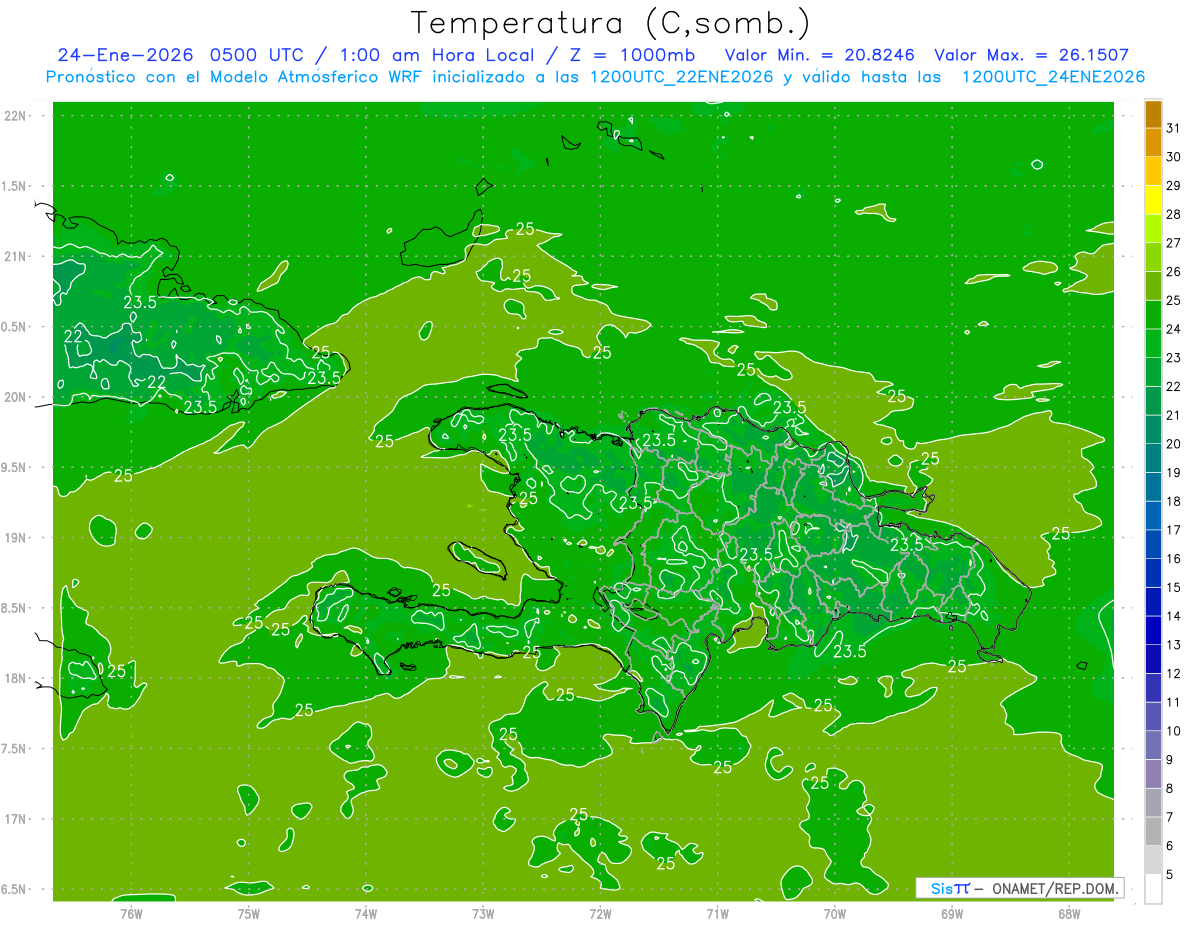
Task: Click the 71W longitude label
Action: [x=717, y=914]
